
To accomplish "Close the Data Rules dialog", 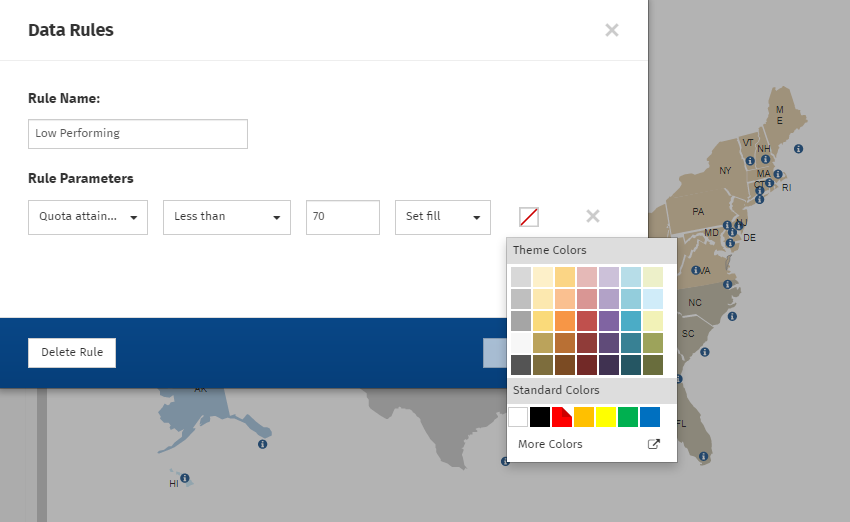I will [x=612, y=30].
